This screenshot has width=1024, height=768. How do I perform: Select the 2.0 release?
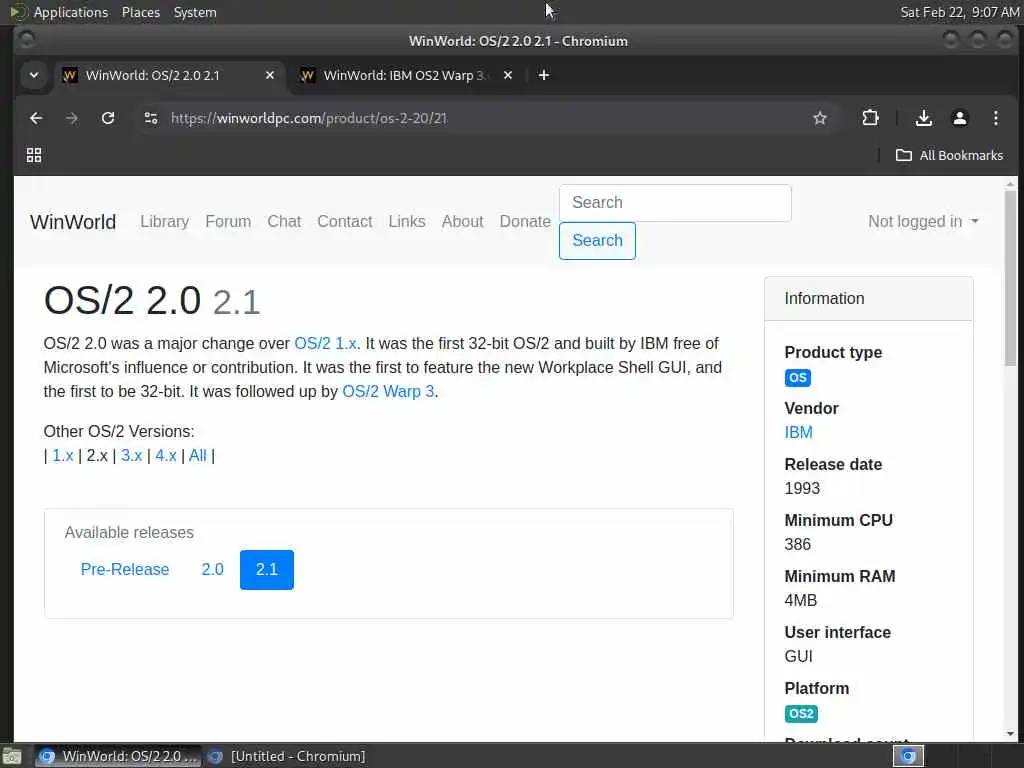click(212, 569)
